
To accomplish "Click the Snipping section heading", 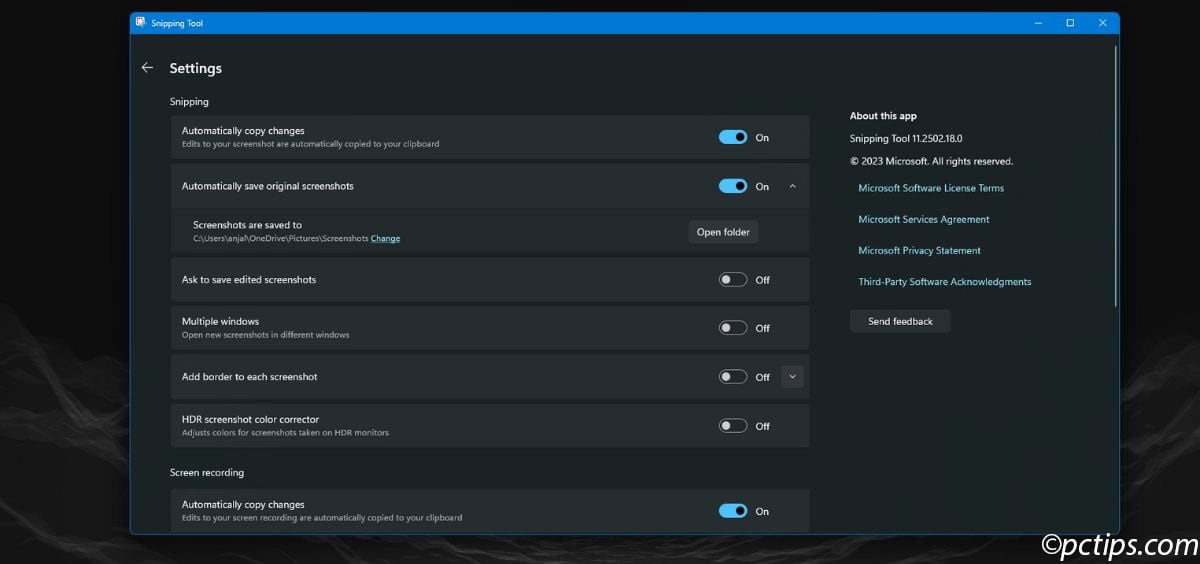I will [x=189, y=102].
